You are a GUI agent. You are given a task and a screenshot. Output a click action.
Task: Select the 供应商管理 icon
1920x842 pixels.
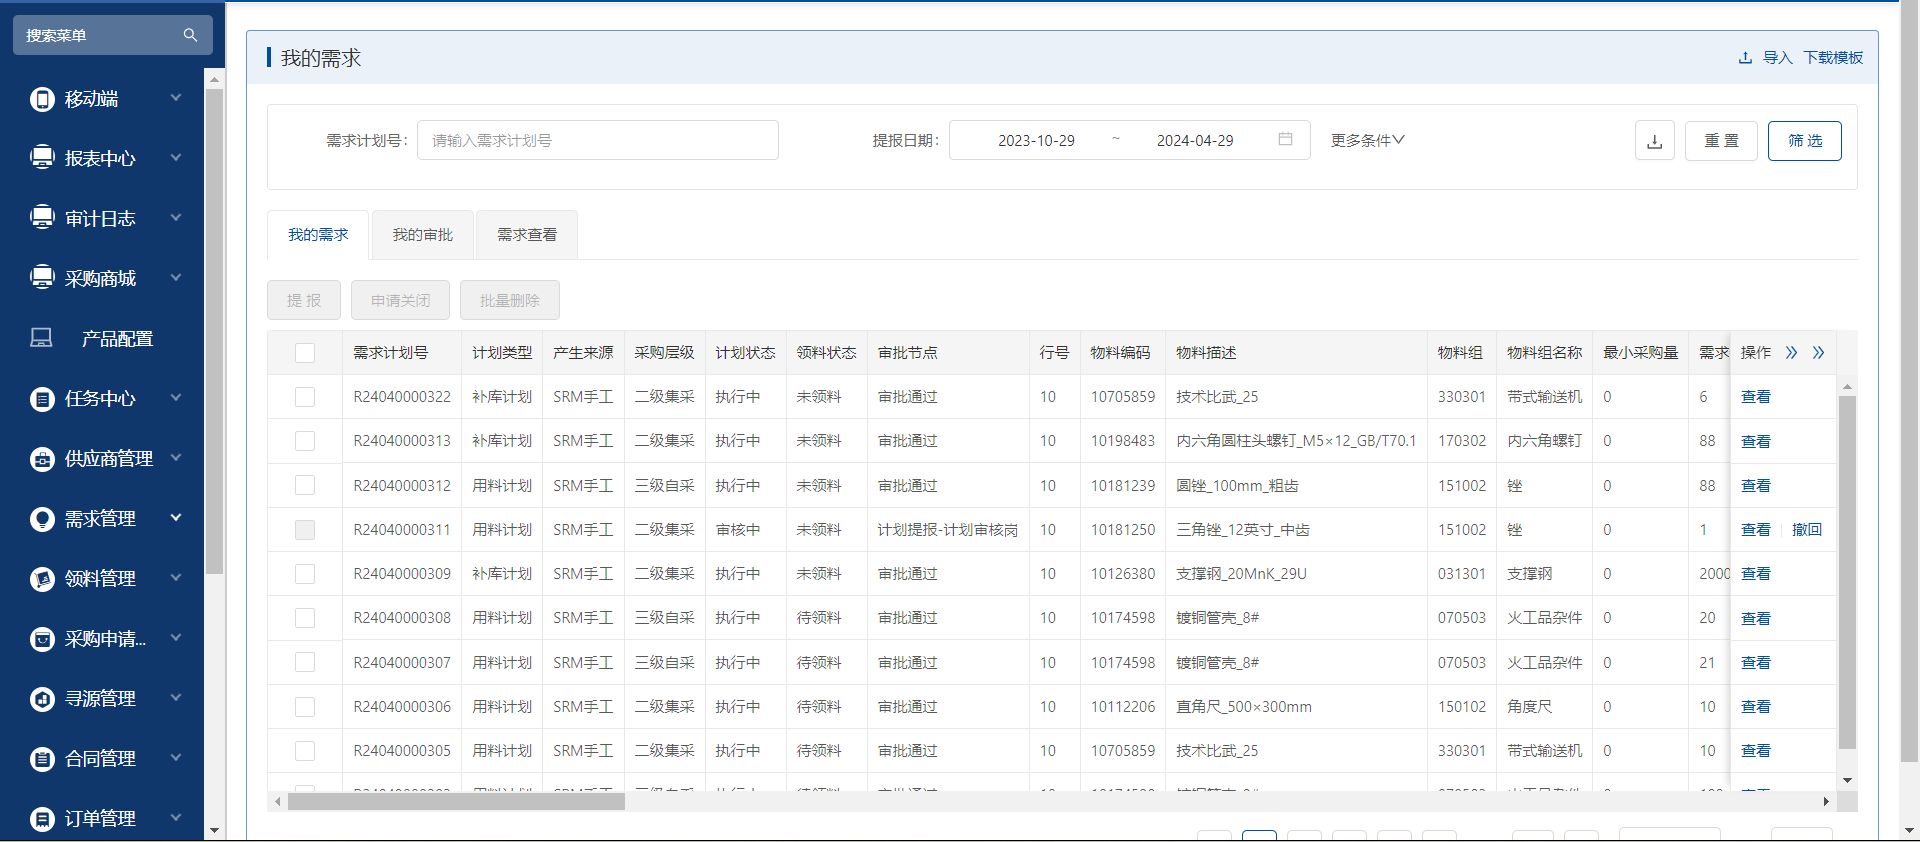tap(42, 459)
